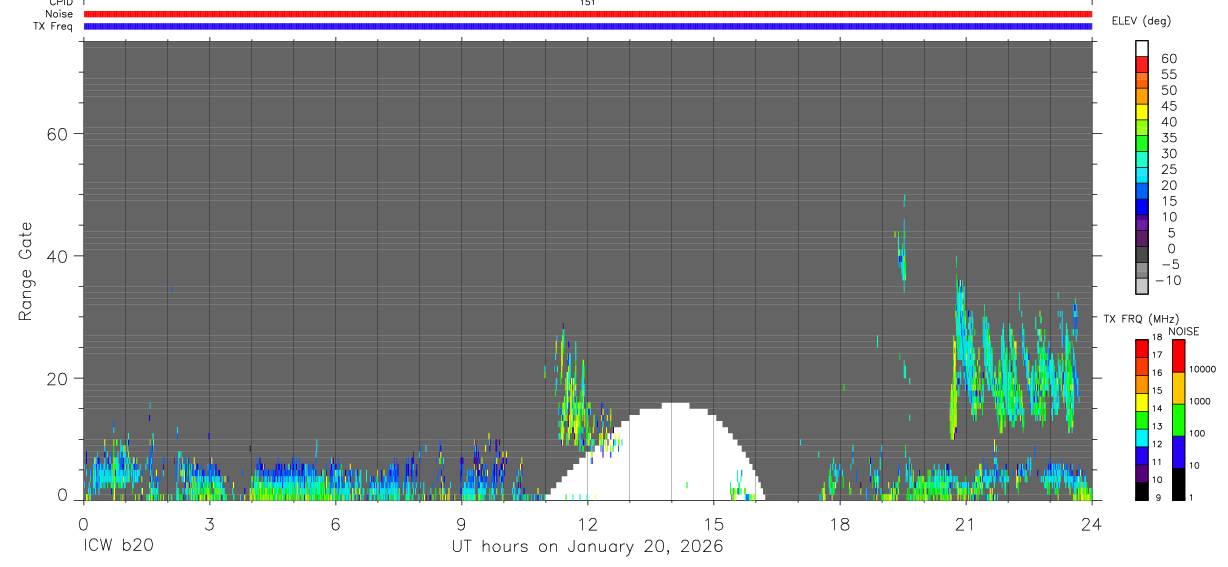Click the '35' ELEV colorbar value
Screen dimensions: 1228x567
pos(1168,138)
